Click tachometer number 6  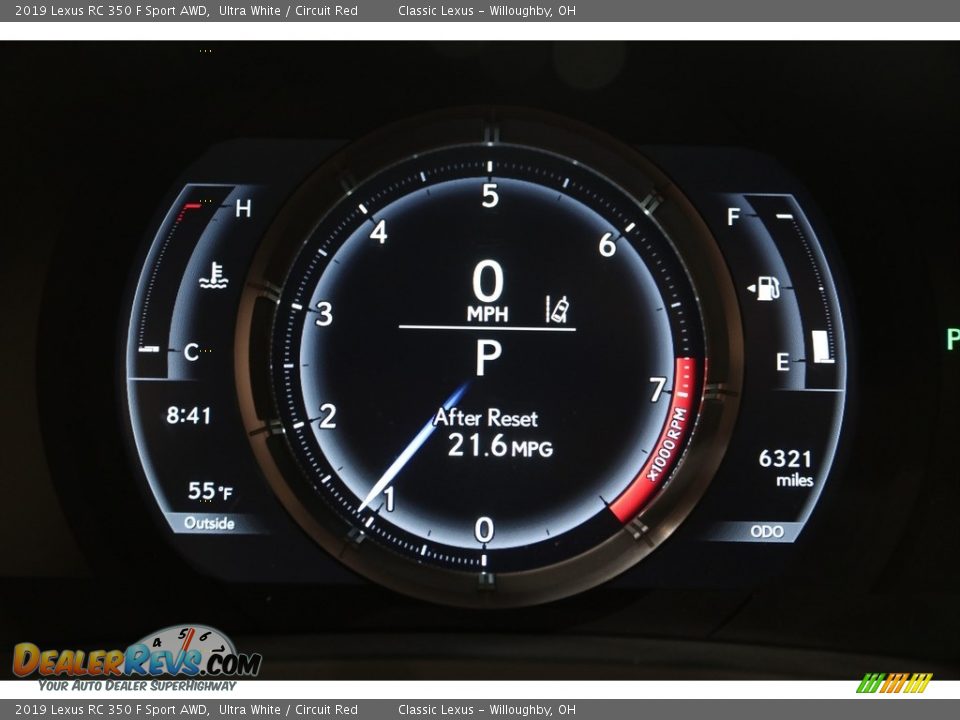click(607, 245)
